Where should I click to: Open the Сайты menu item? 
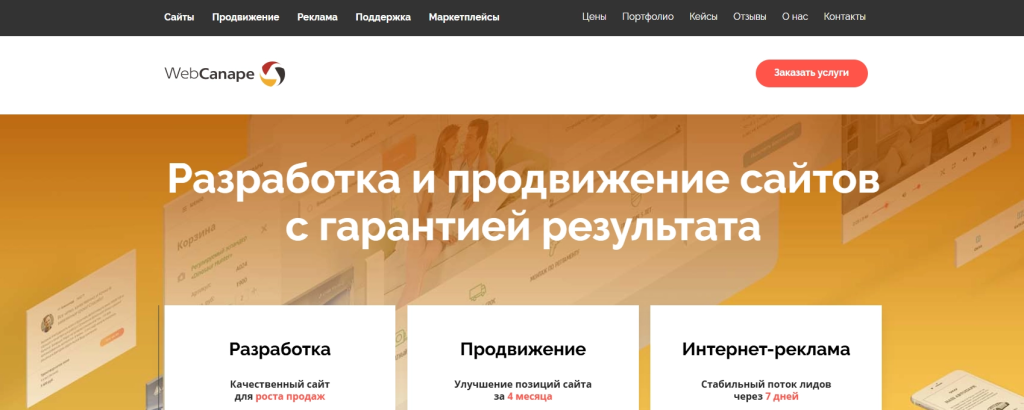tap(179, 17)
